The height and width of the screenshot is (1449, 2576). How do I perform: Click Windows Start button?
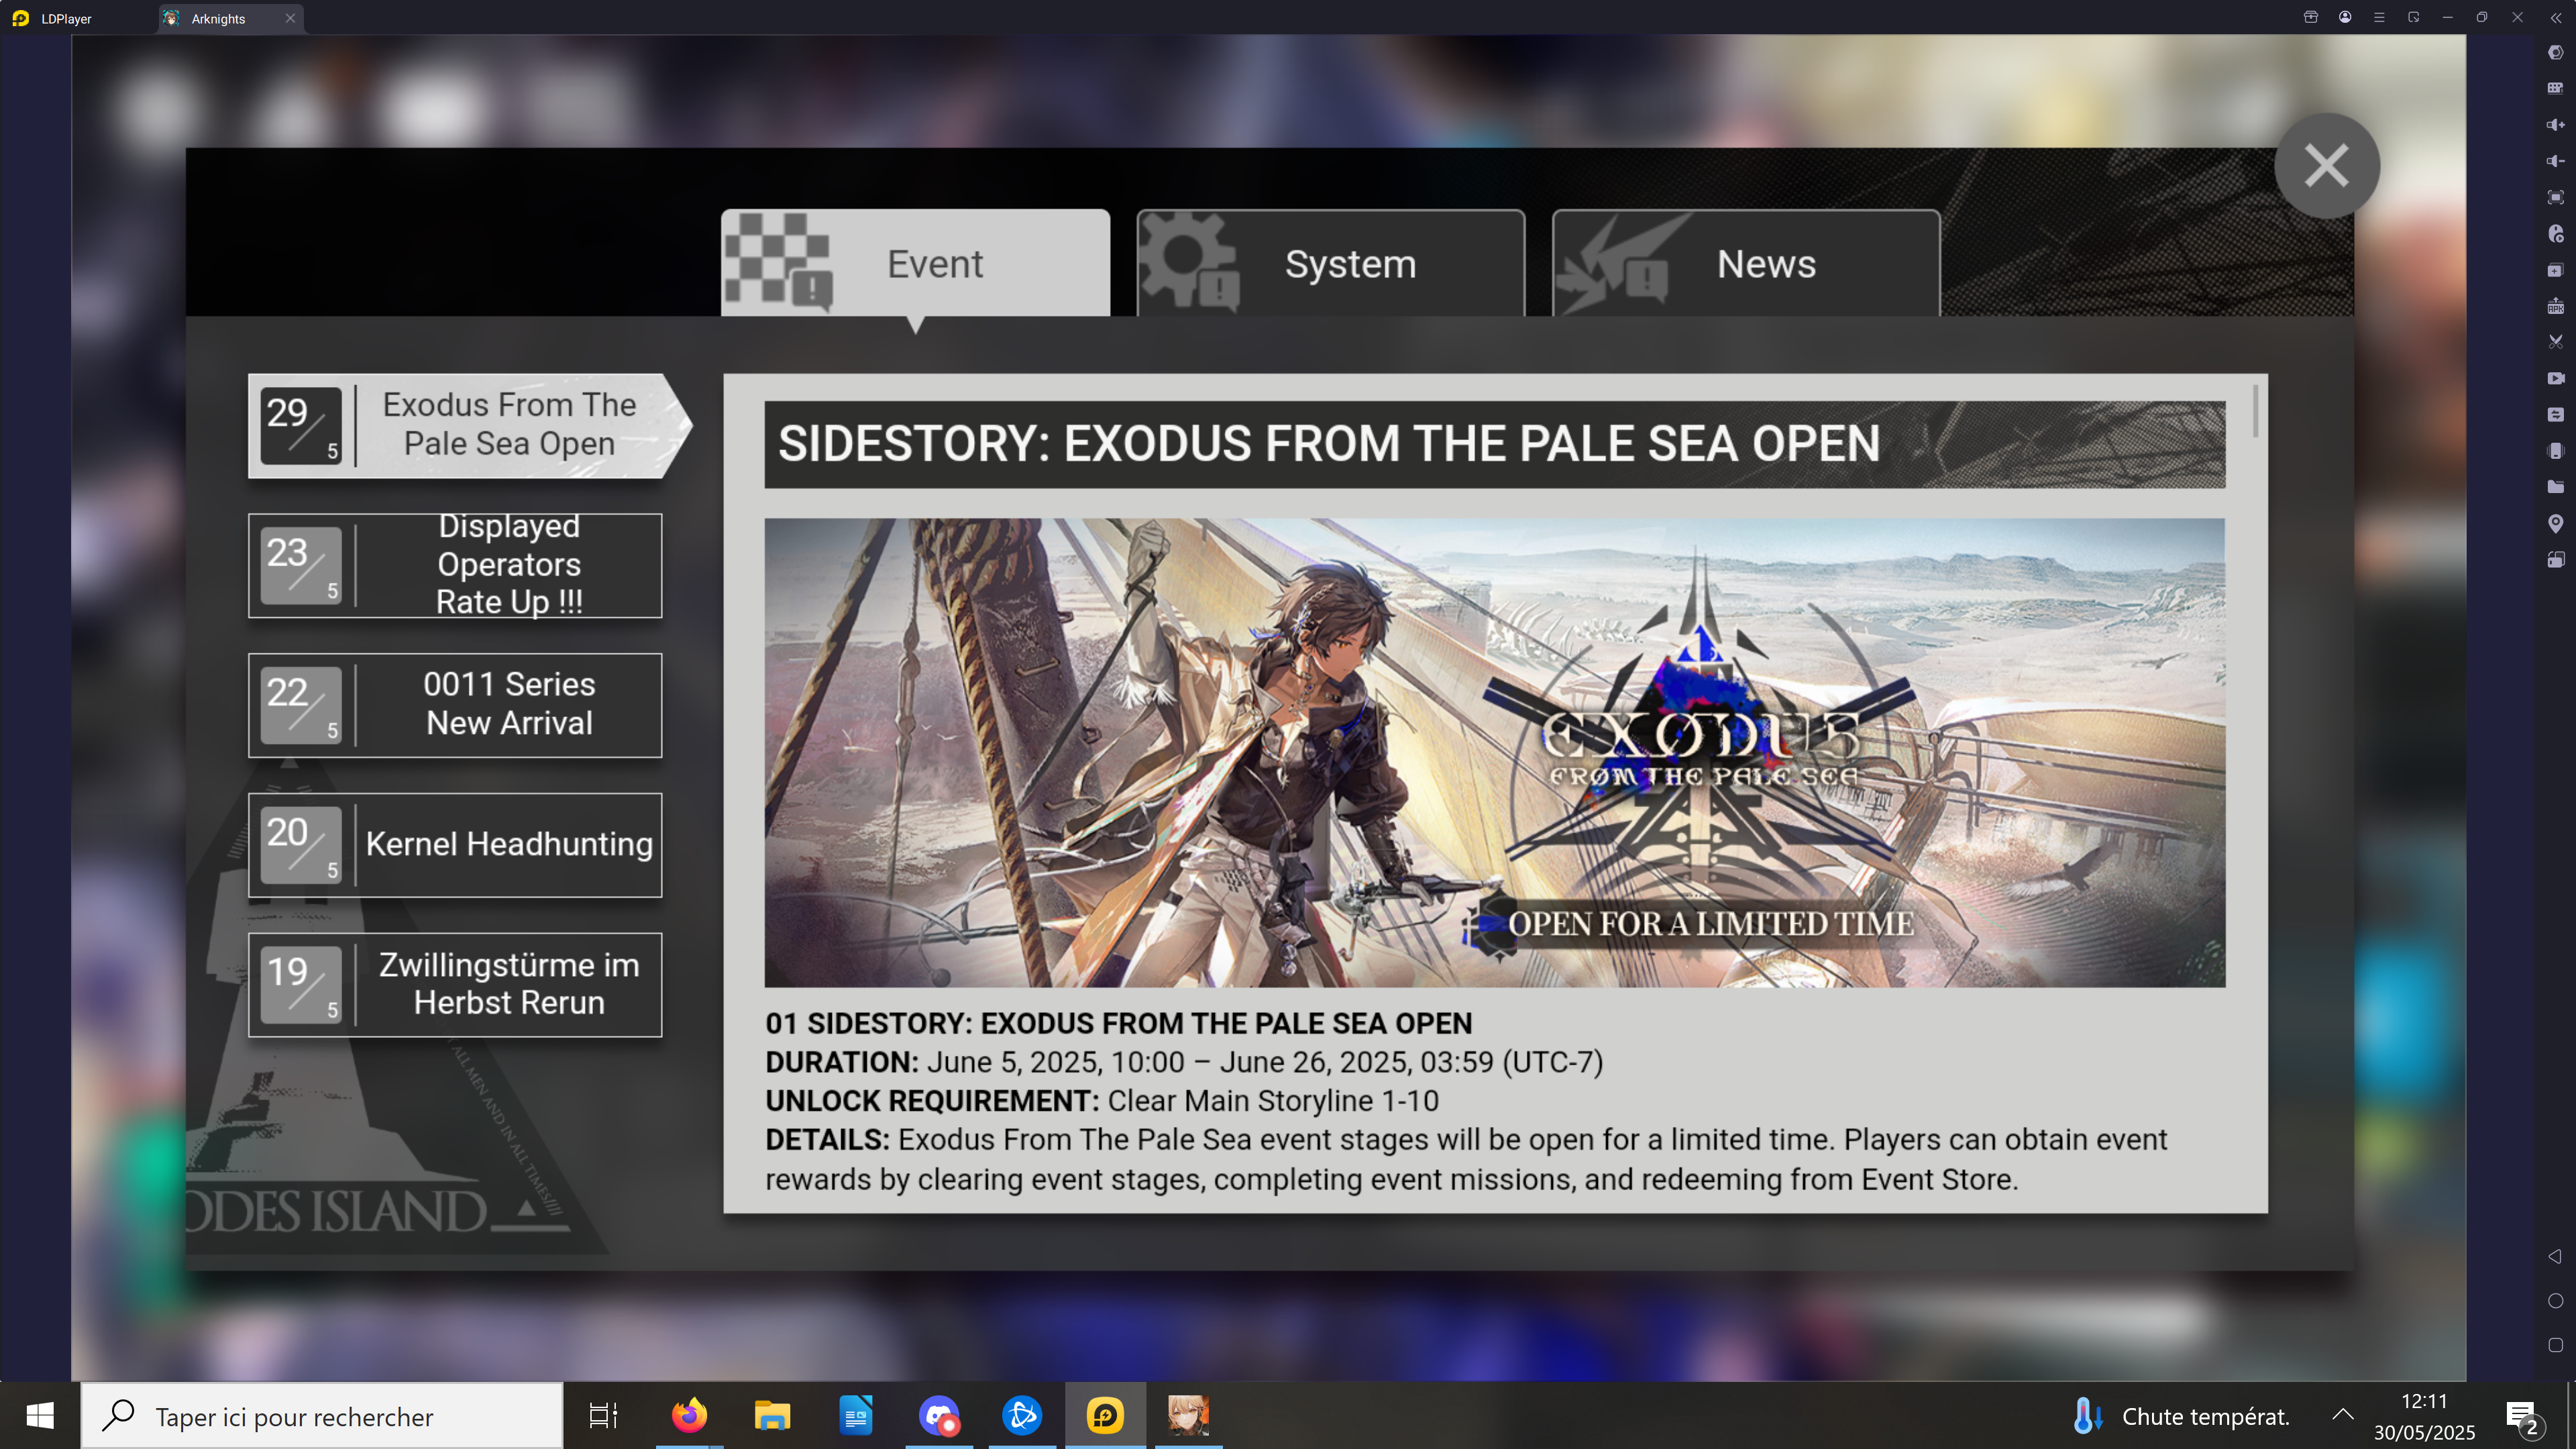40,1416
